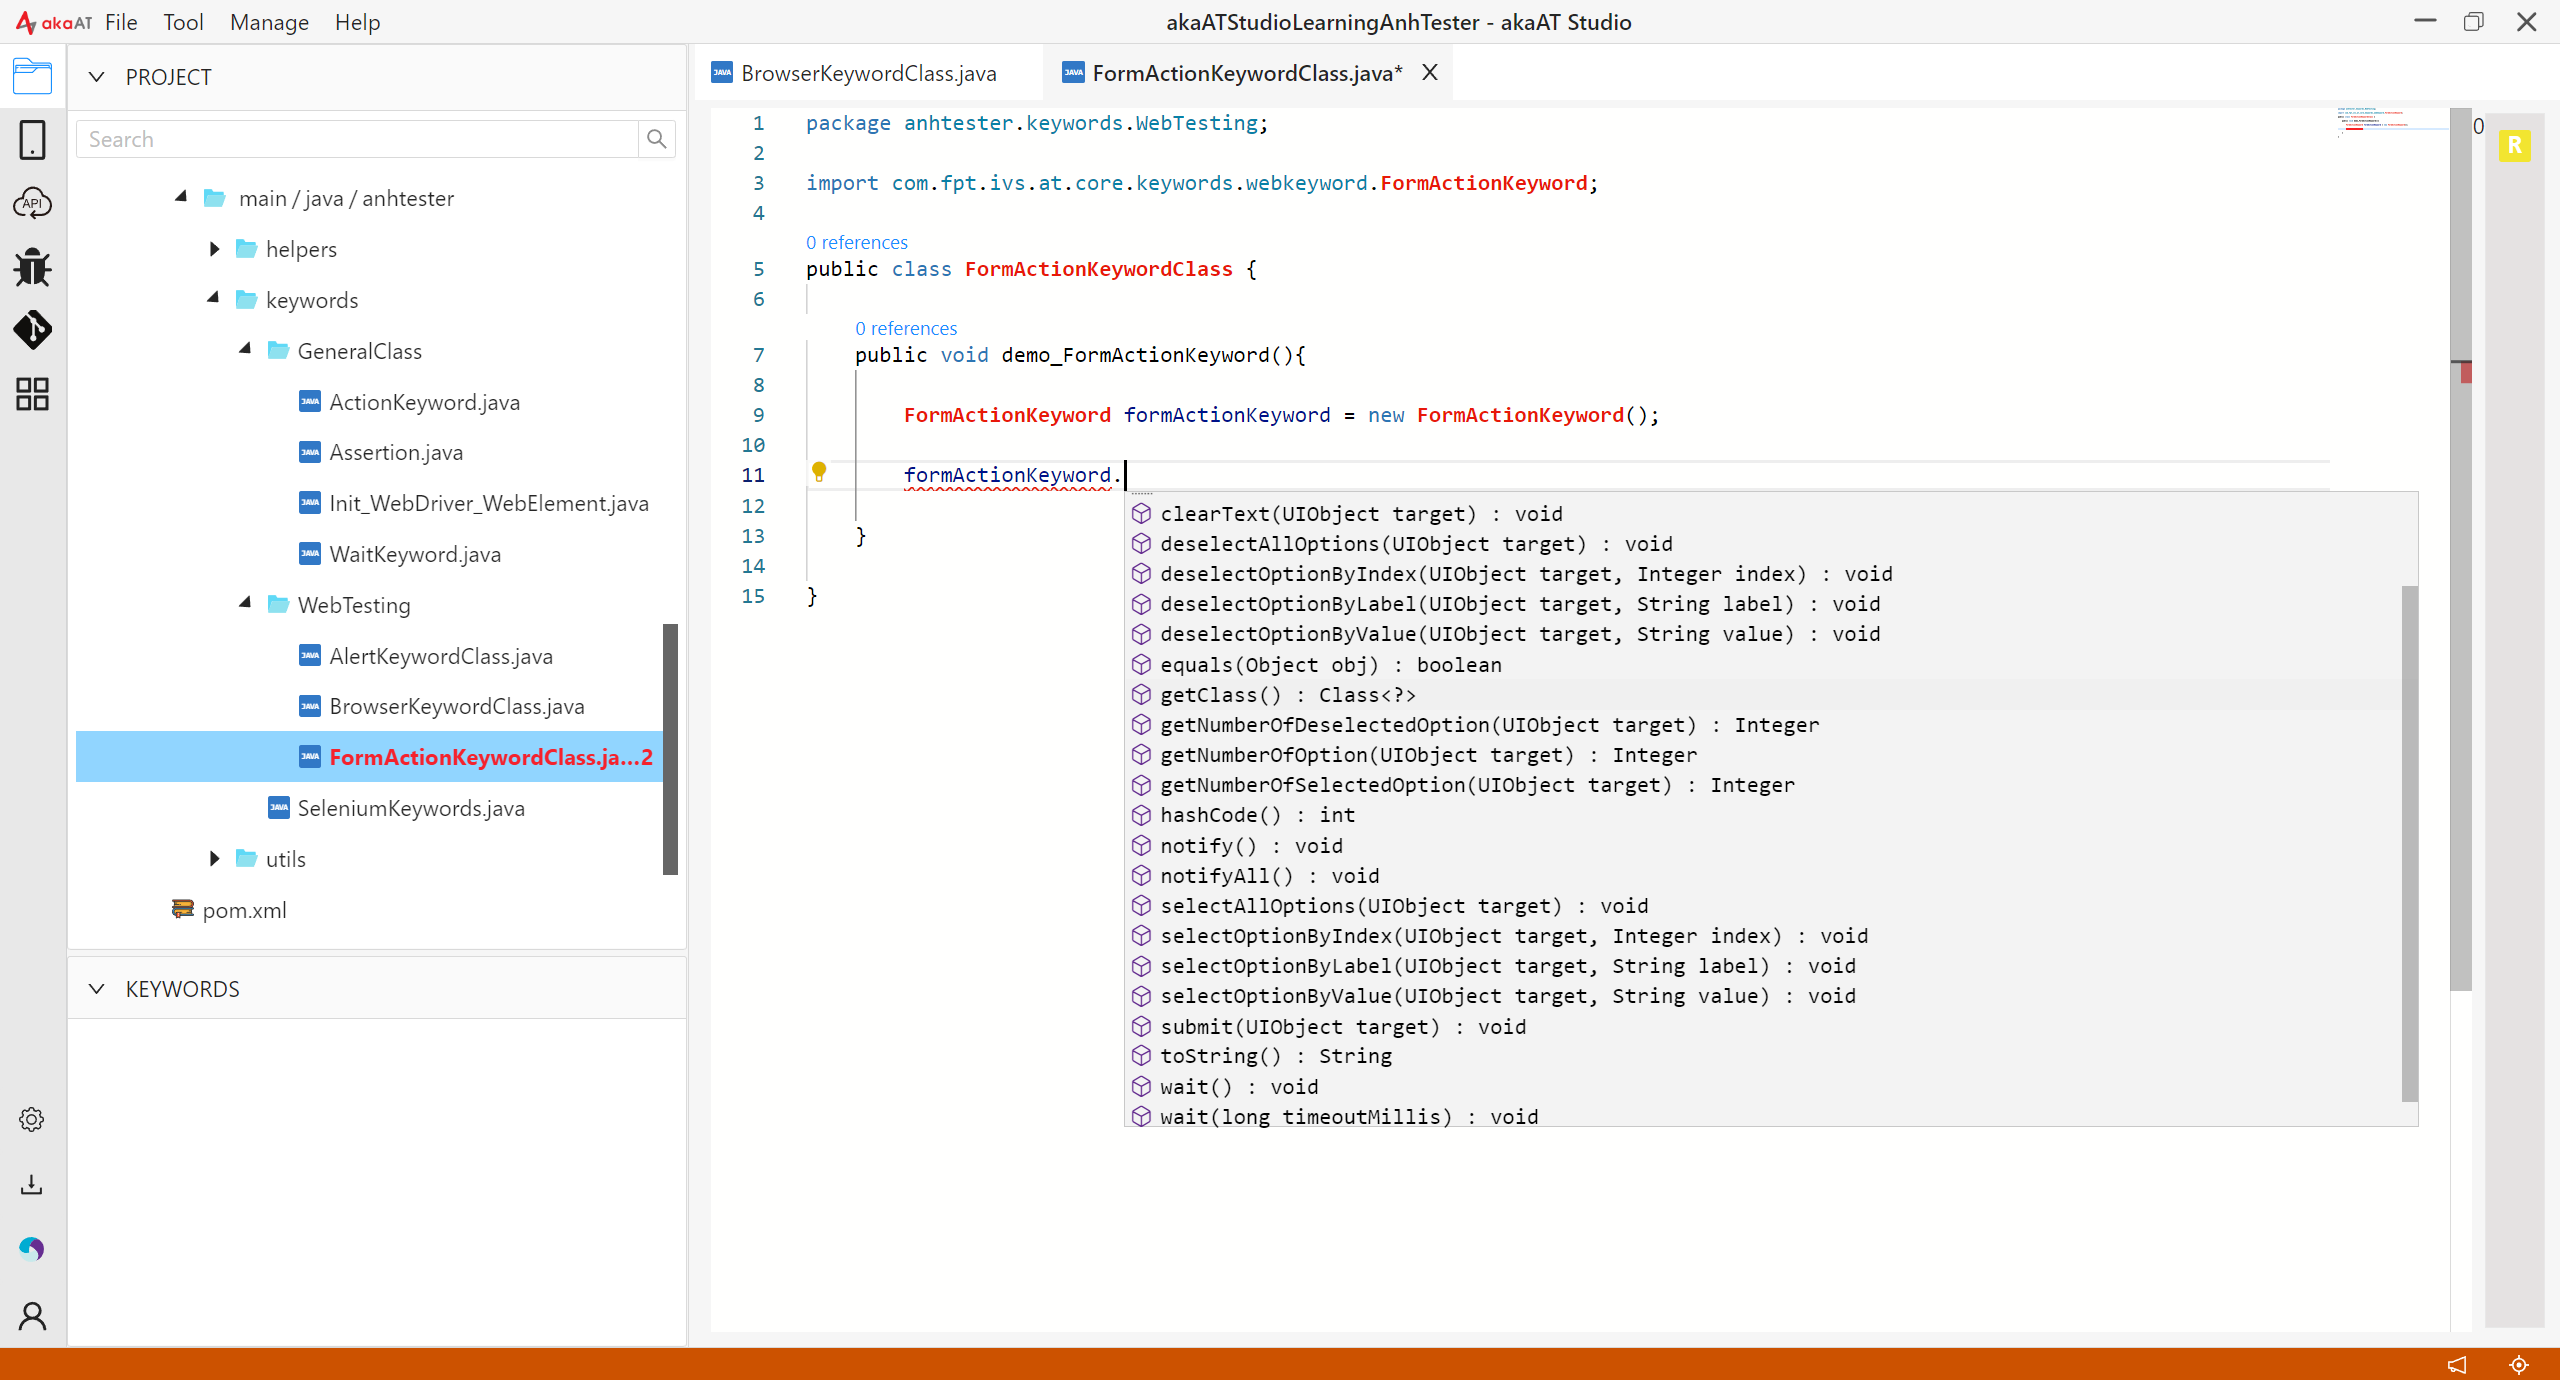Image resolution: width=2560 pixels, height=1380 pixels.
Task: Click '0 references' above class declaration
Action: click(x=857, y=242)
